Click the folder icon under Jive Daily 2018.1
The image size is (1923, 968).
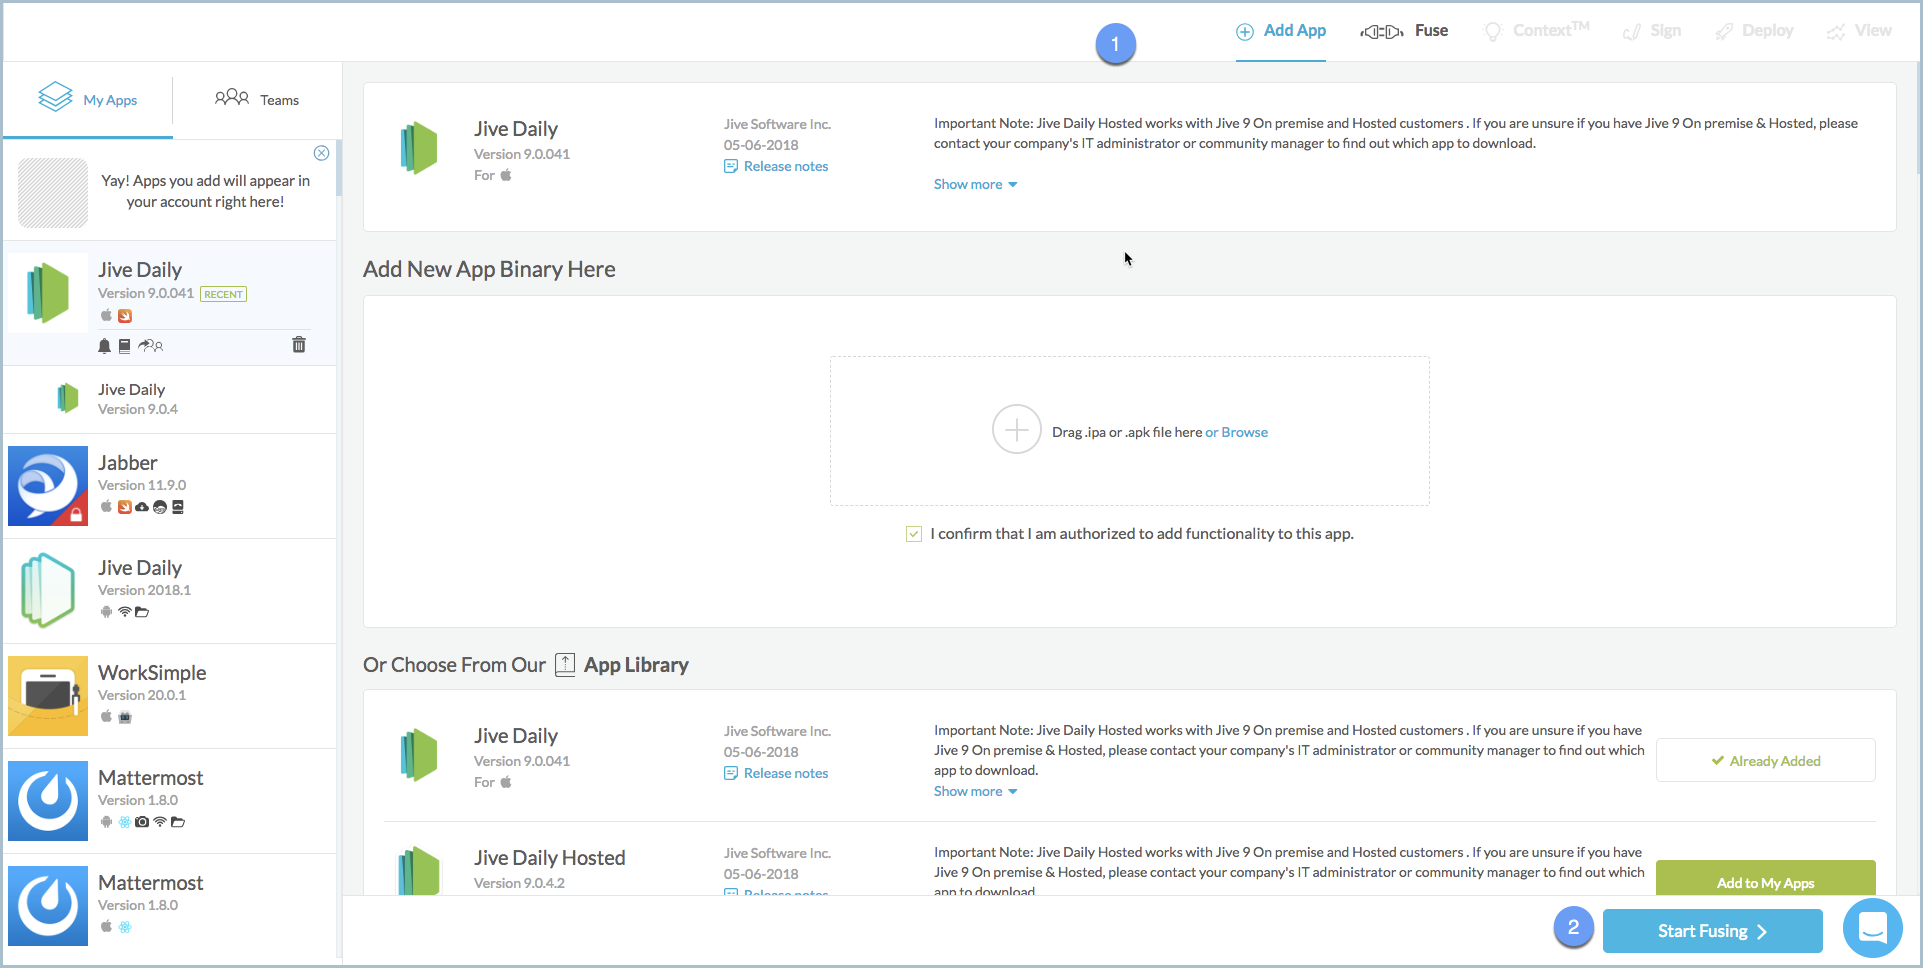click(142, 612)
